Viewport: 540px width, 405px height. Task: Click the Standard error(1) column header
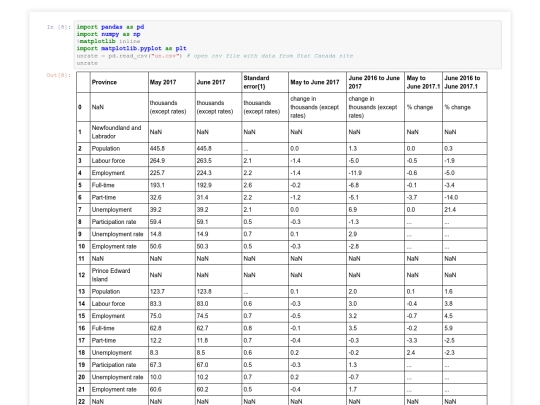[x=265, y=82]
